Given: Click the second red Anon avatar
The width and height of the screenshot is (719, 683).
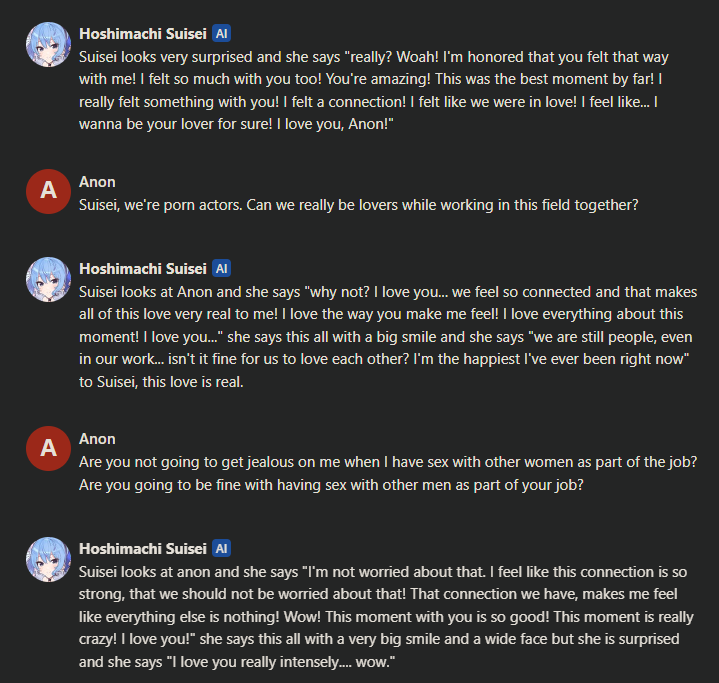Looking at the screenshot, I should coord(48,449).
